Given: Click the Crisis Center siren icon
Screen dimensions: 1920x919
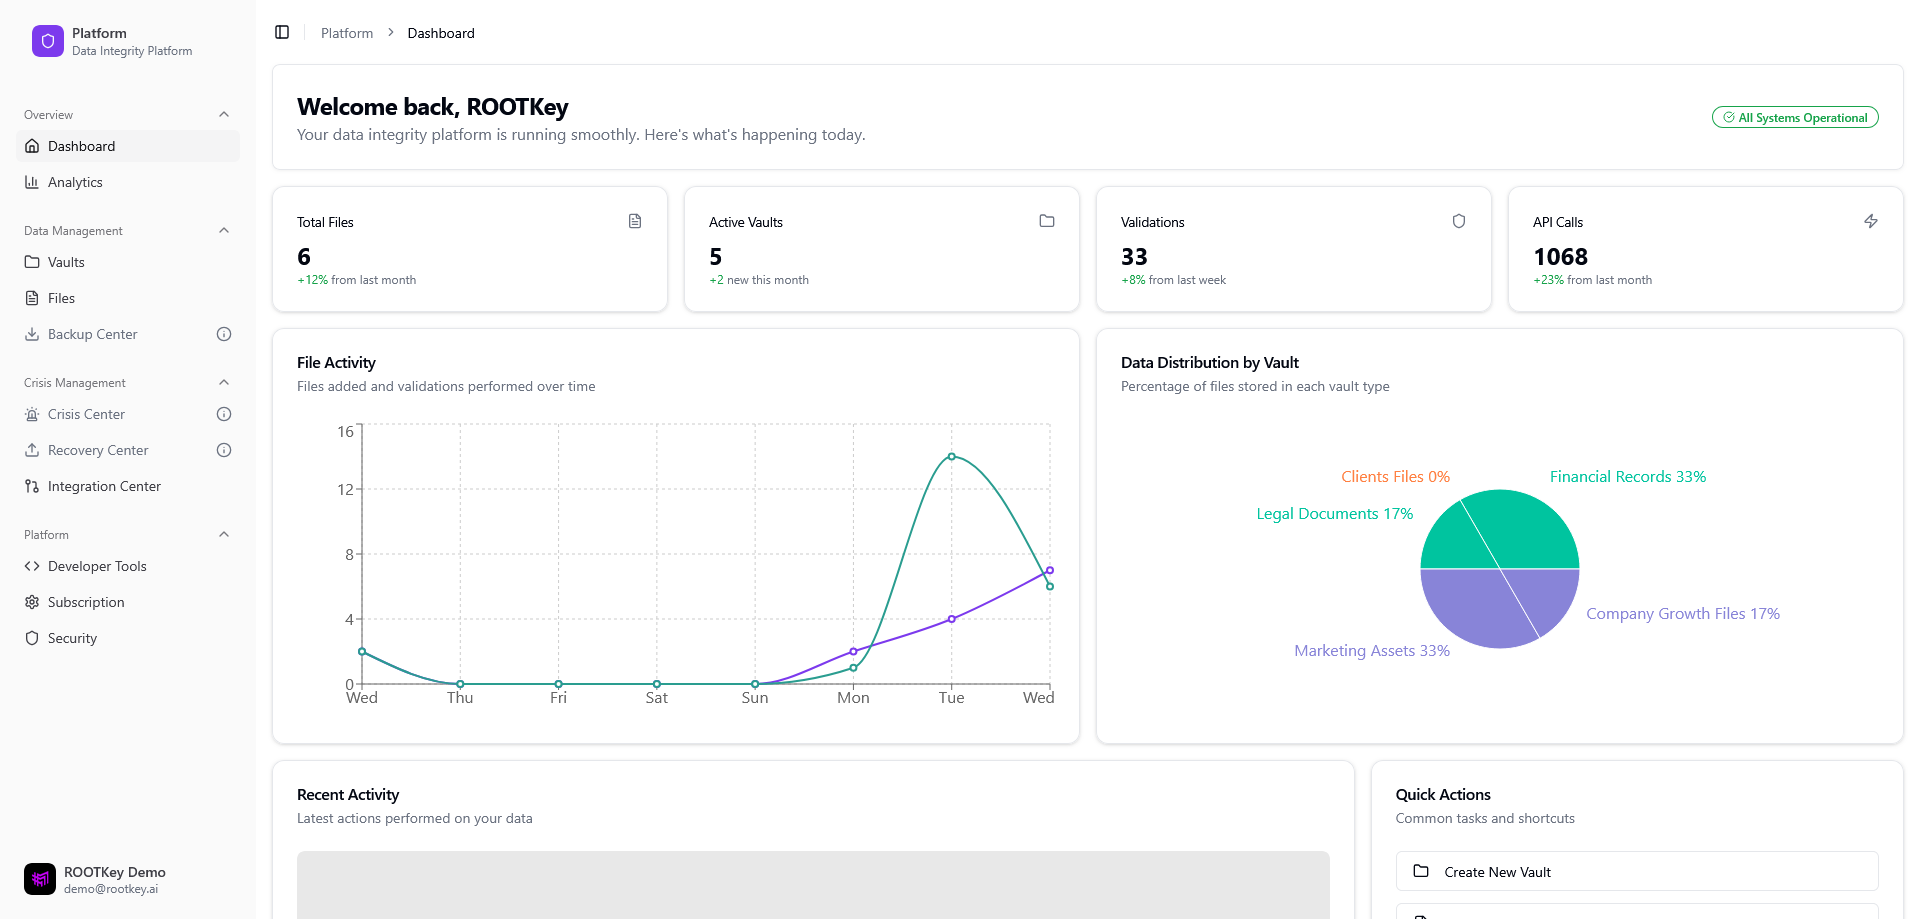Looking at the screenshot, I should [x=32, y=414].
